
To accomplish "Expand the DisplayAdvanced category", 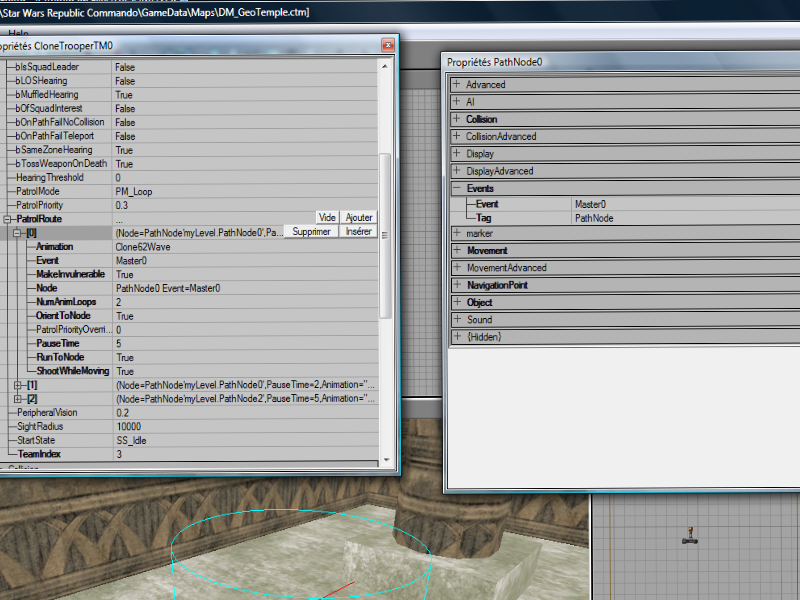I will click(x=457, y=171).
